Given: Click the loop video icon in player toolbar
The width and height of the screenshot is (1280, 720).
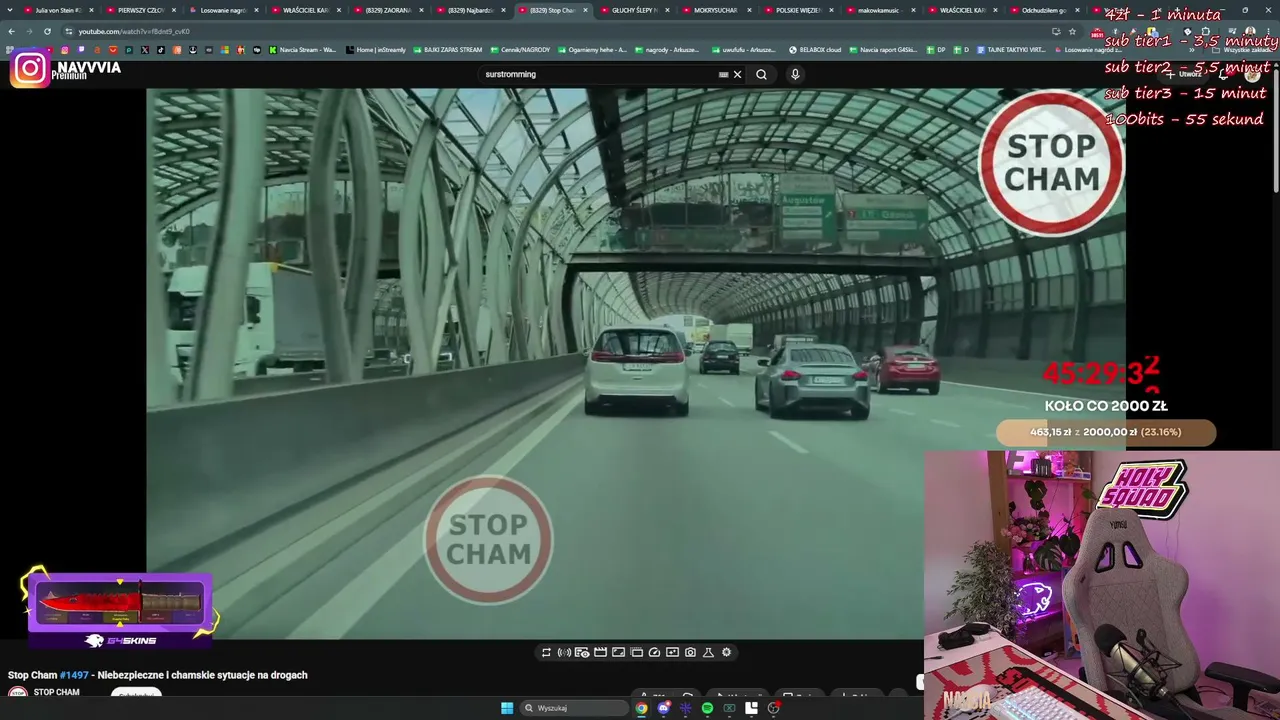Looking at the screenshot, I should click(546, 652).
